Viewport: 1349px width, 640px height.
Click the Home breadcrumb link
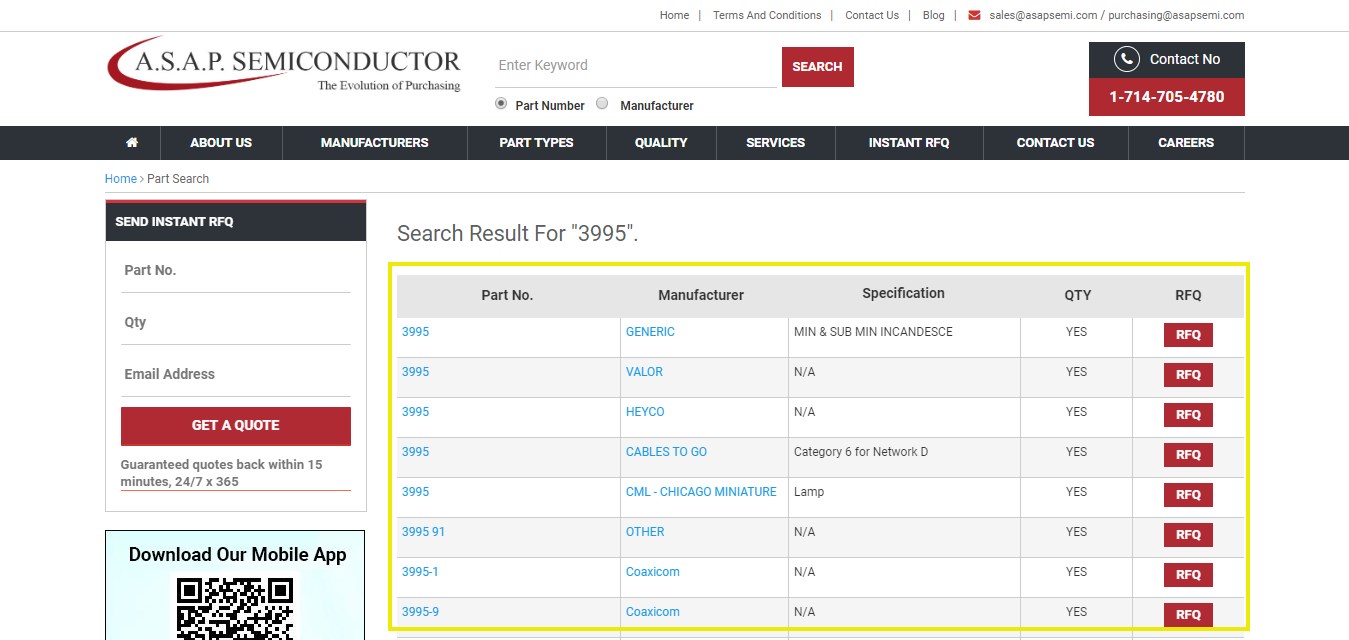click(120, 179)
